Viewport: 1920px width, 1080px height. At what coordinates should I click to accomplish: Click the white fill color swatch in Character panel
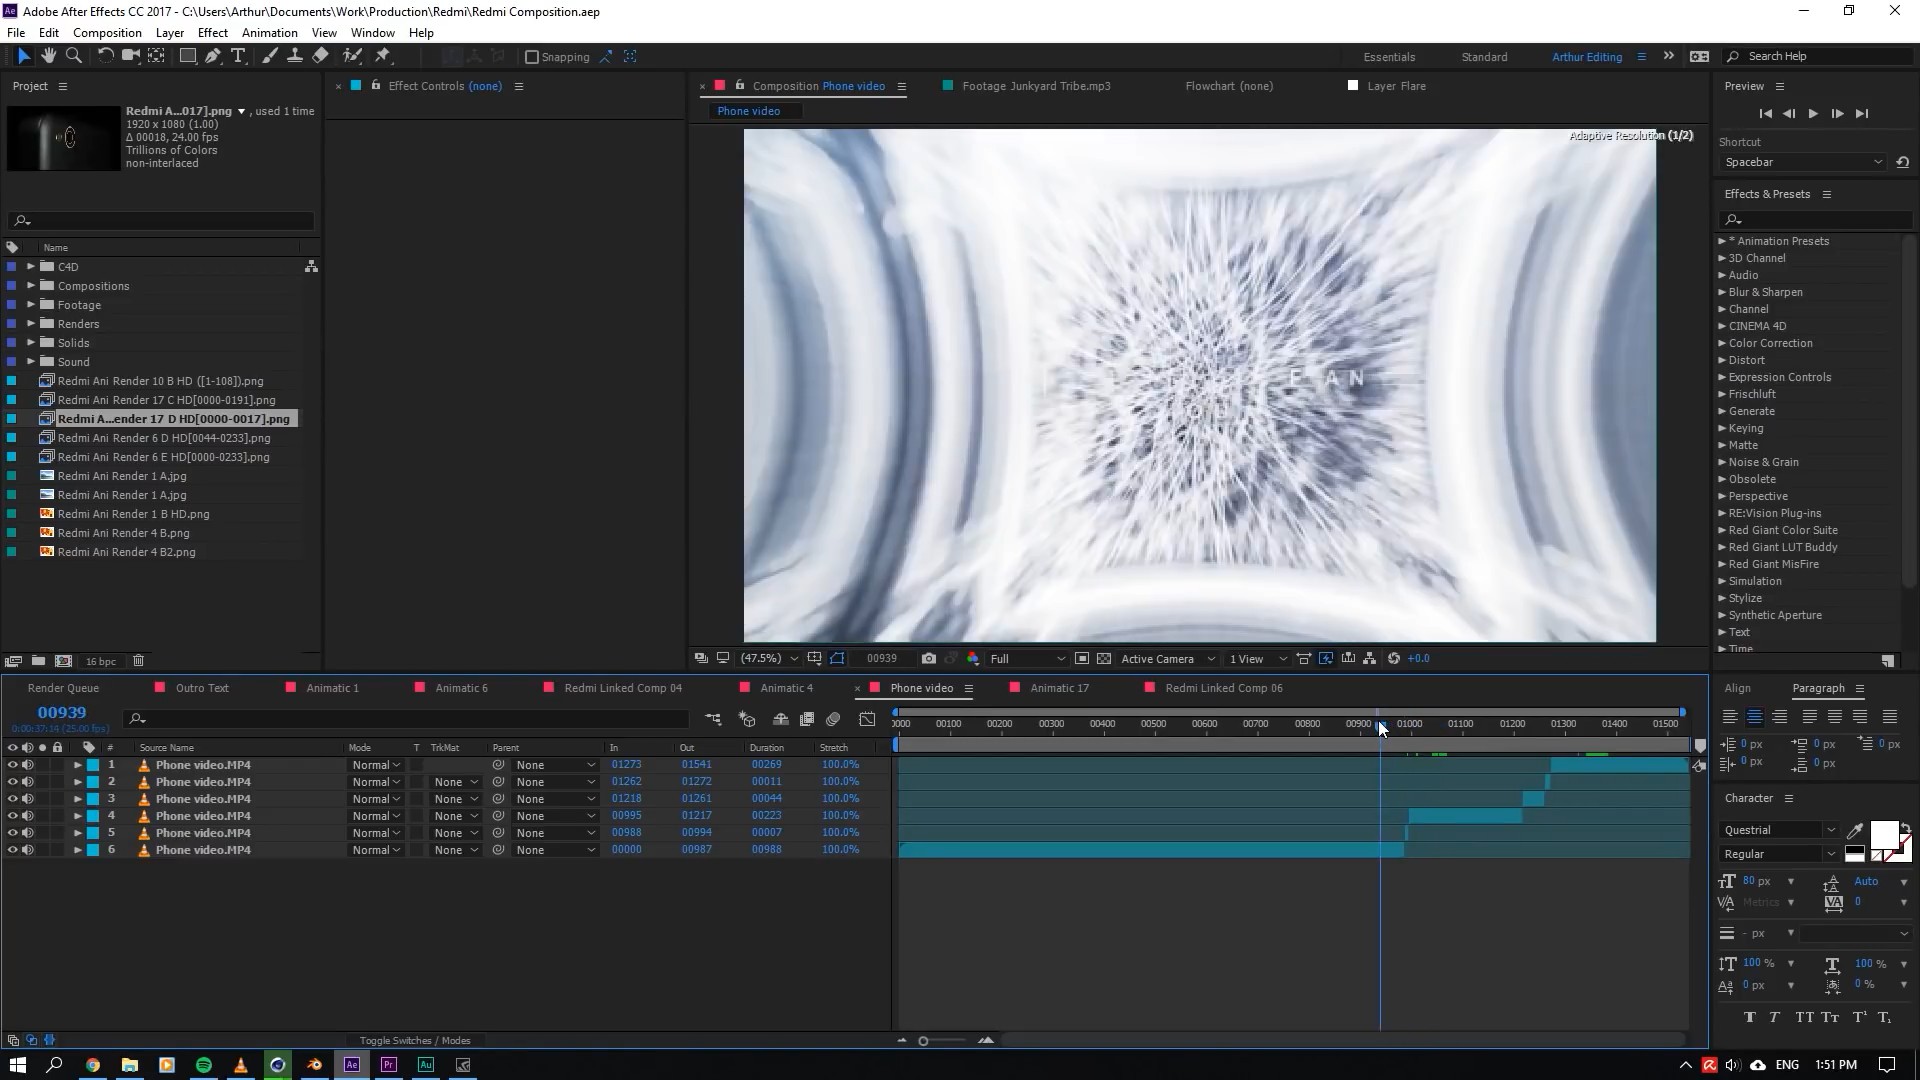tap(1883, 833)
